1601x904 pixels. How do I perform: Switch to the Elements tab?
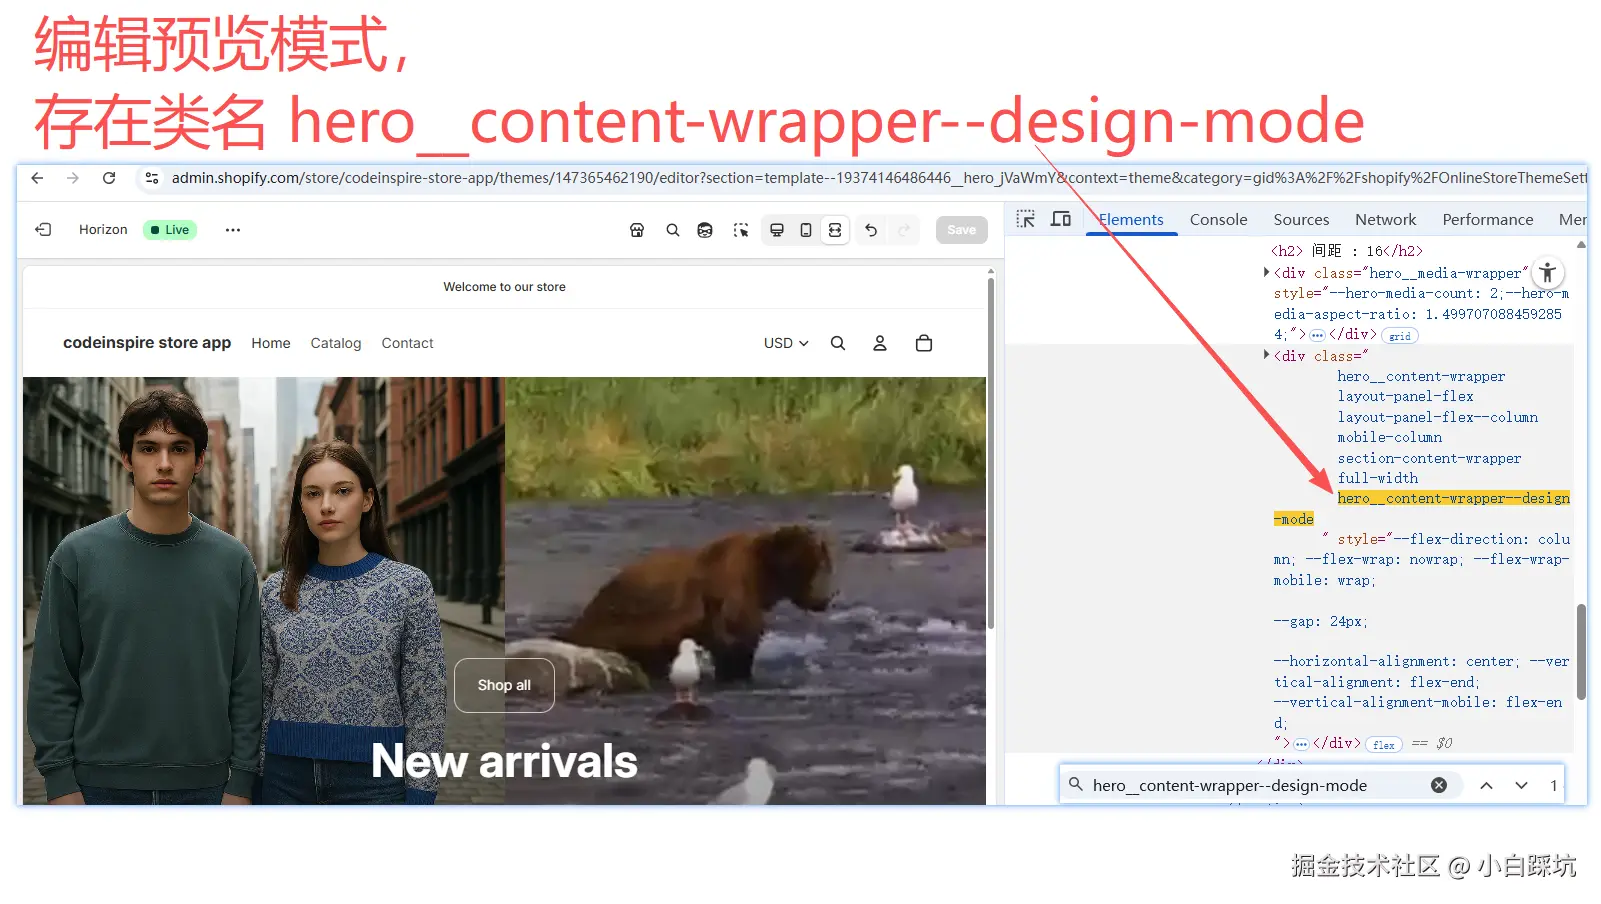(x=1131, y=220)
